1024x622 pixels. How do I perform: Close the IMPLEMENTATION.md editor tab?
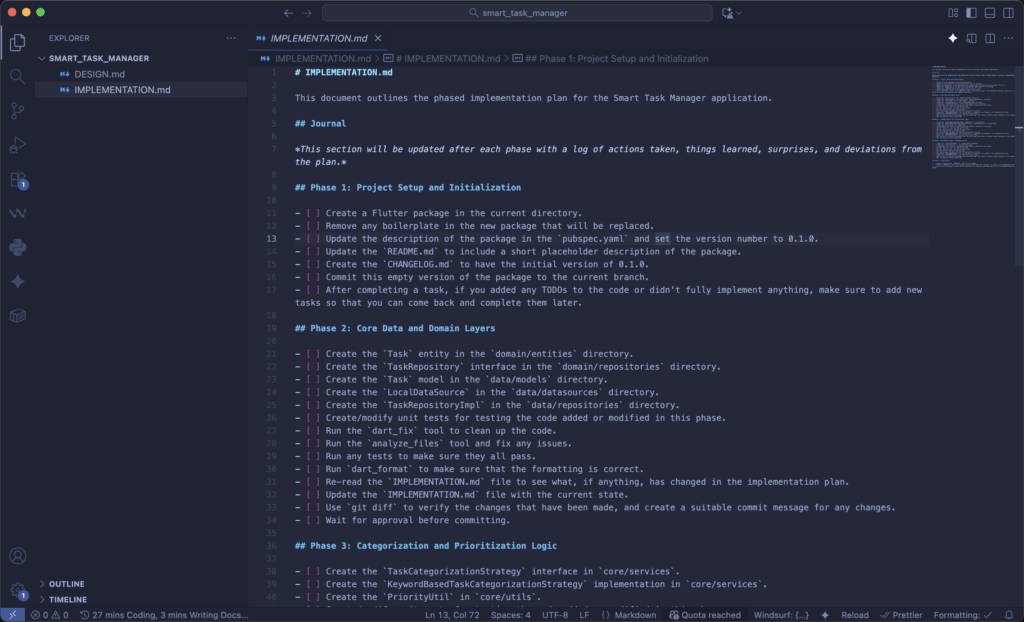coord(378,38)
